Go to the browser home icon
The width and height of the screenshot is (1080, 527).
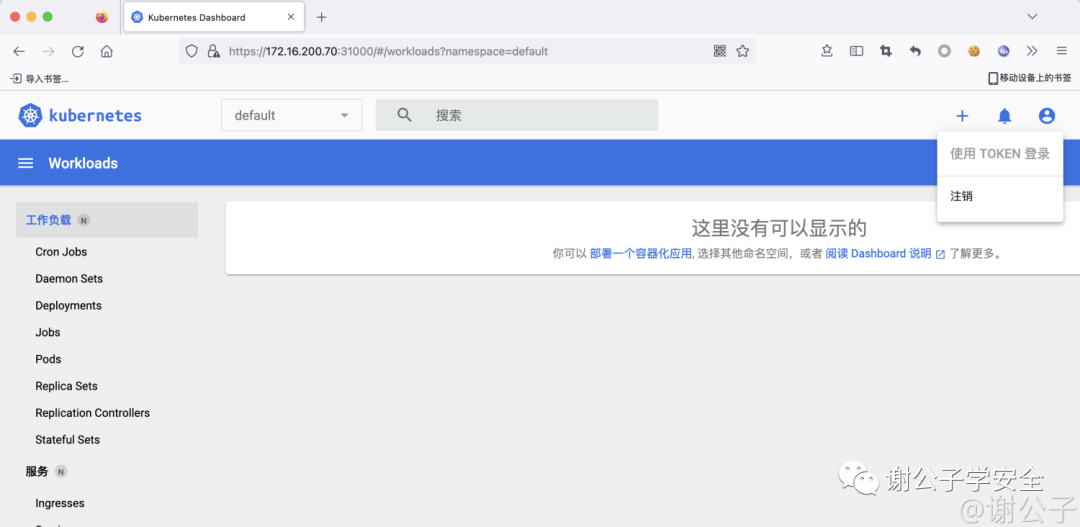pyautogui.click(x=106, y=51)
